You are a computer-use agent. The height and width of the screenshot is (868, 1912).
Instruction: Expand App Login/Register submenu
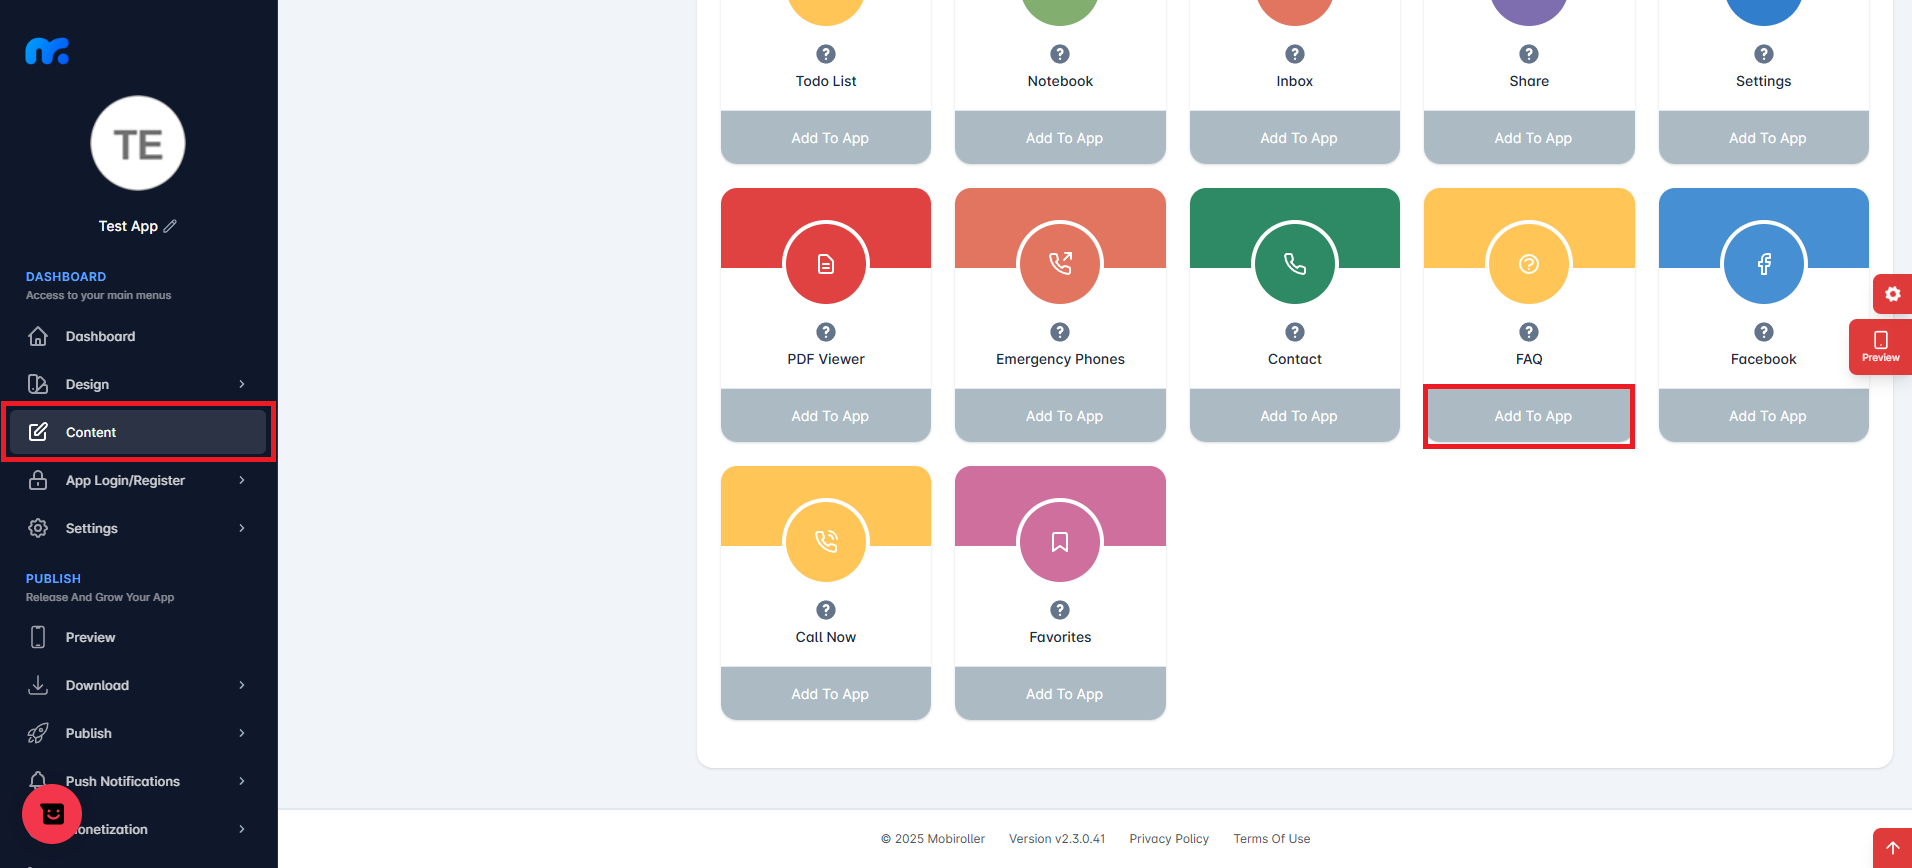pos(242,480)
